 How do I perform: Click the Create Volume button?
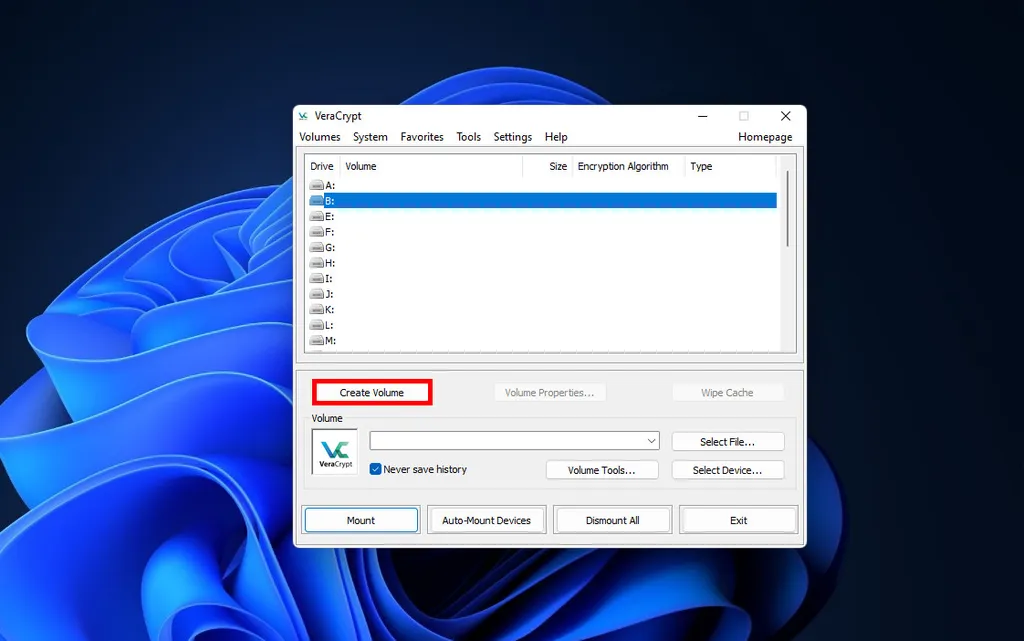[x=372, y=392]
